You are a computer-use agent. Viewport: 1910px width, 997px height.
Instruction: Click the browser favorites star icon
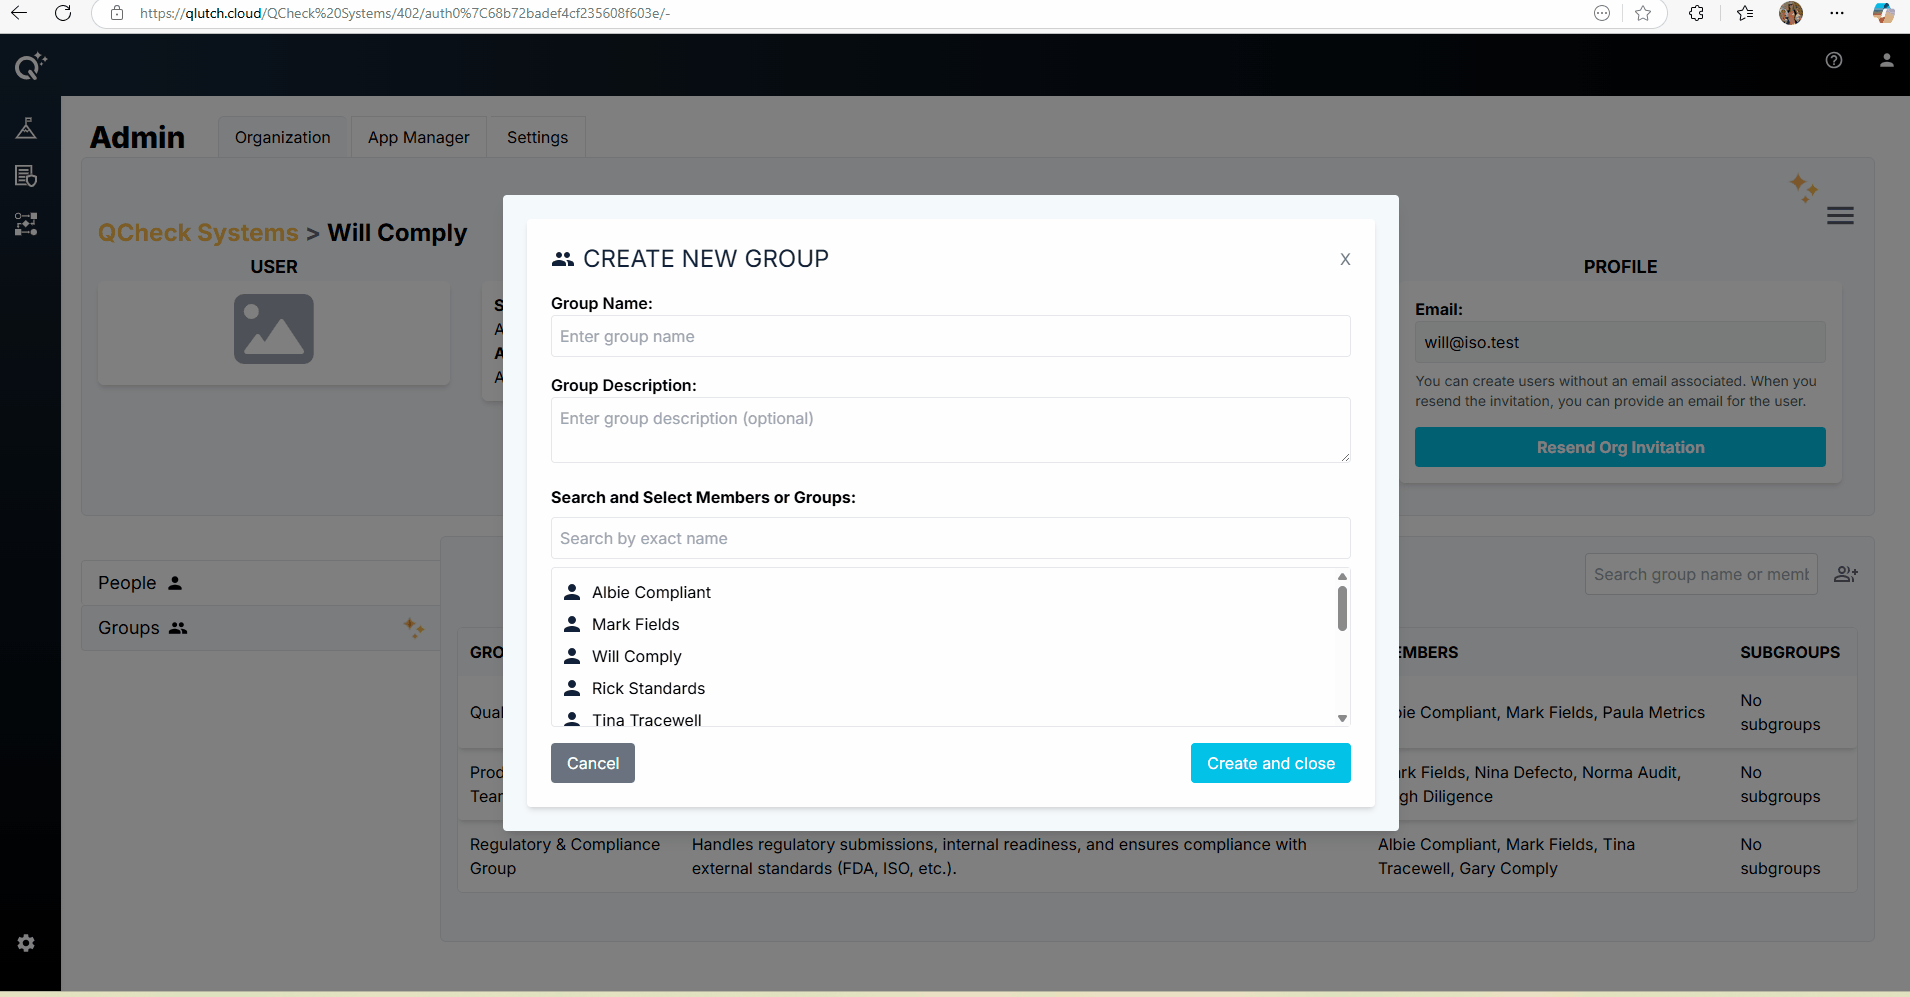(x=1643, y=13)
